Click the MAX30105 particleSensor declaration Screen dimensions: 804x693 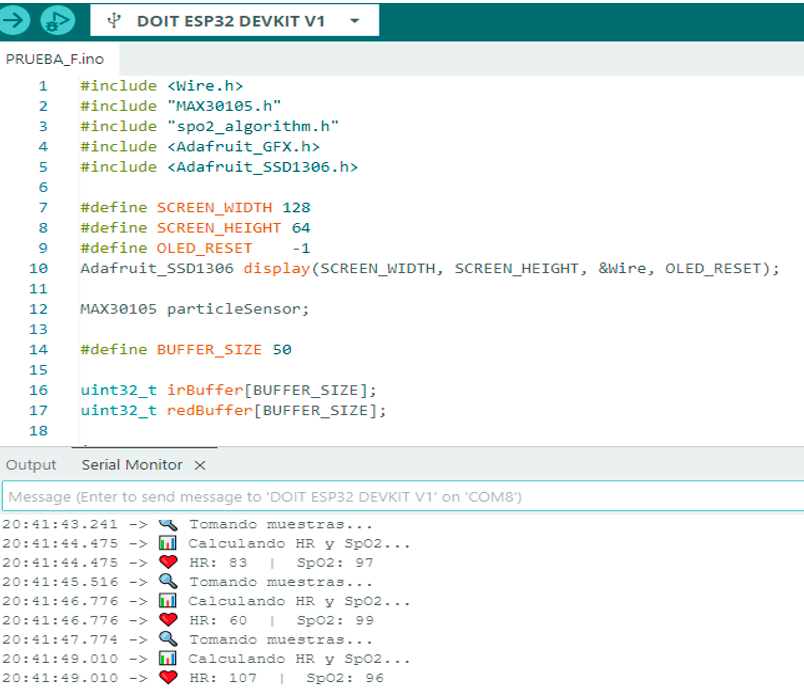195,309
